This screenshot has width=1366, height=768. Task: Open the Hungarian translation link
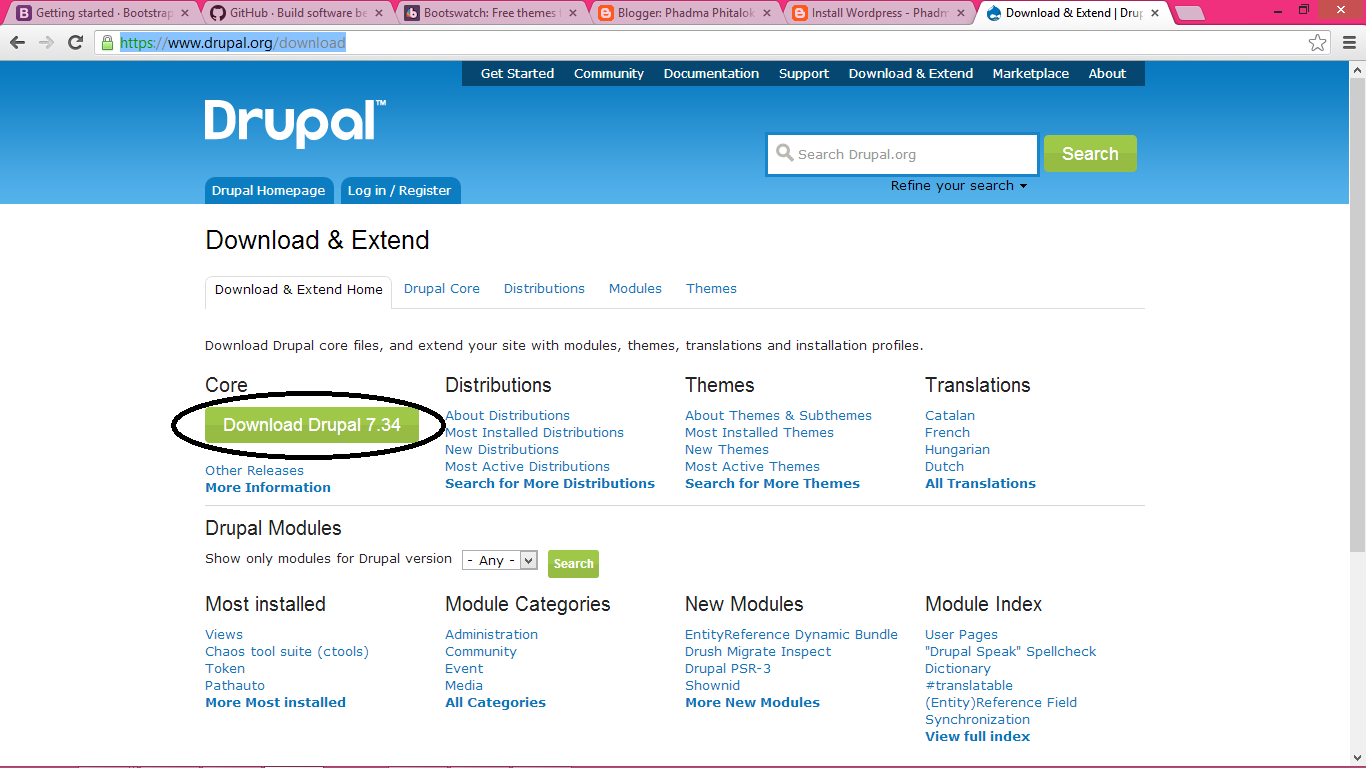coord(957,449)
